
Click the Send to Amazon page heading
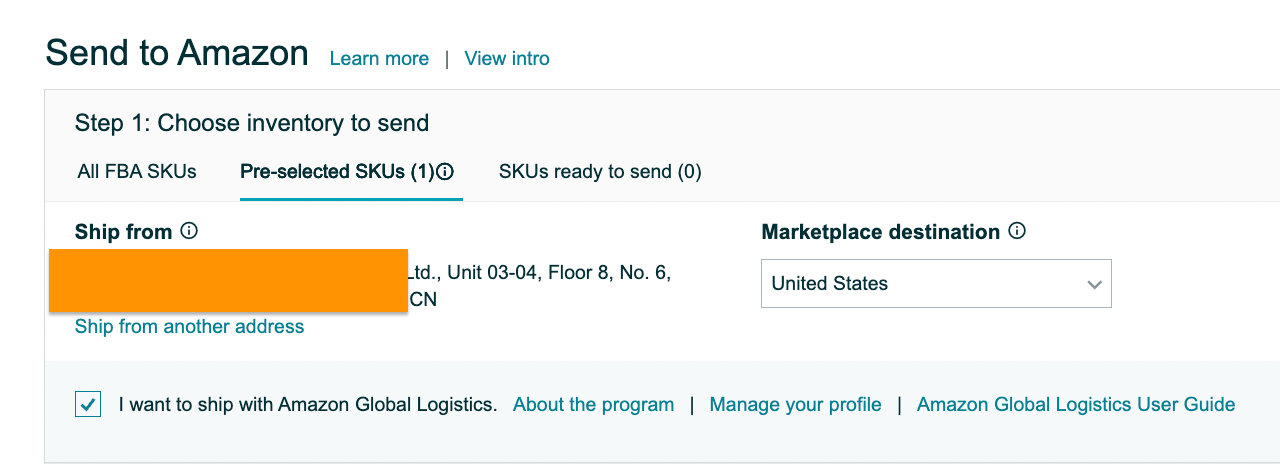coord(177,53)
